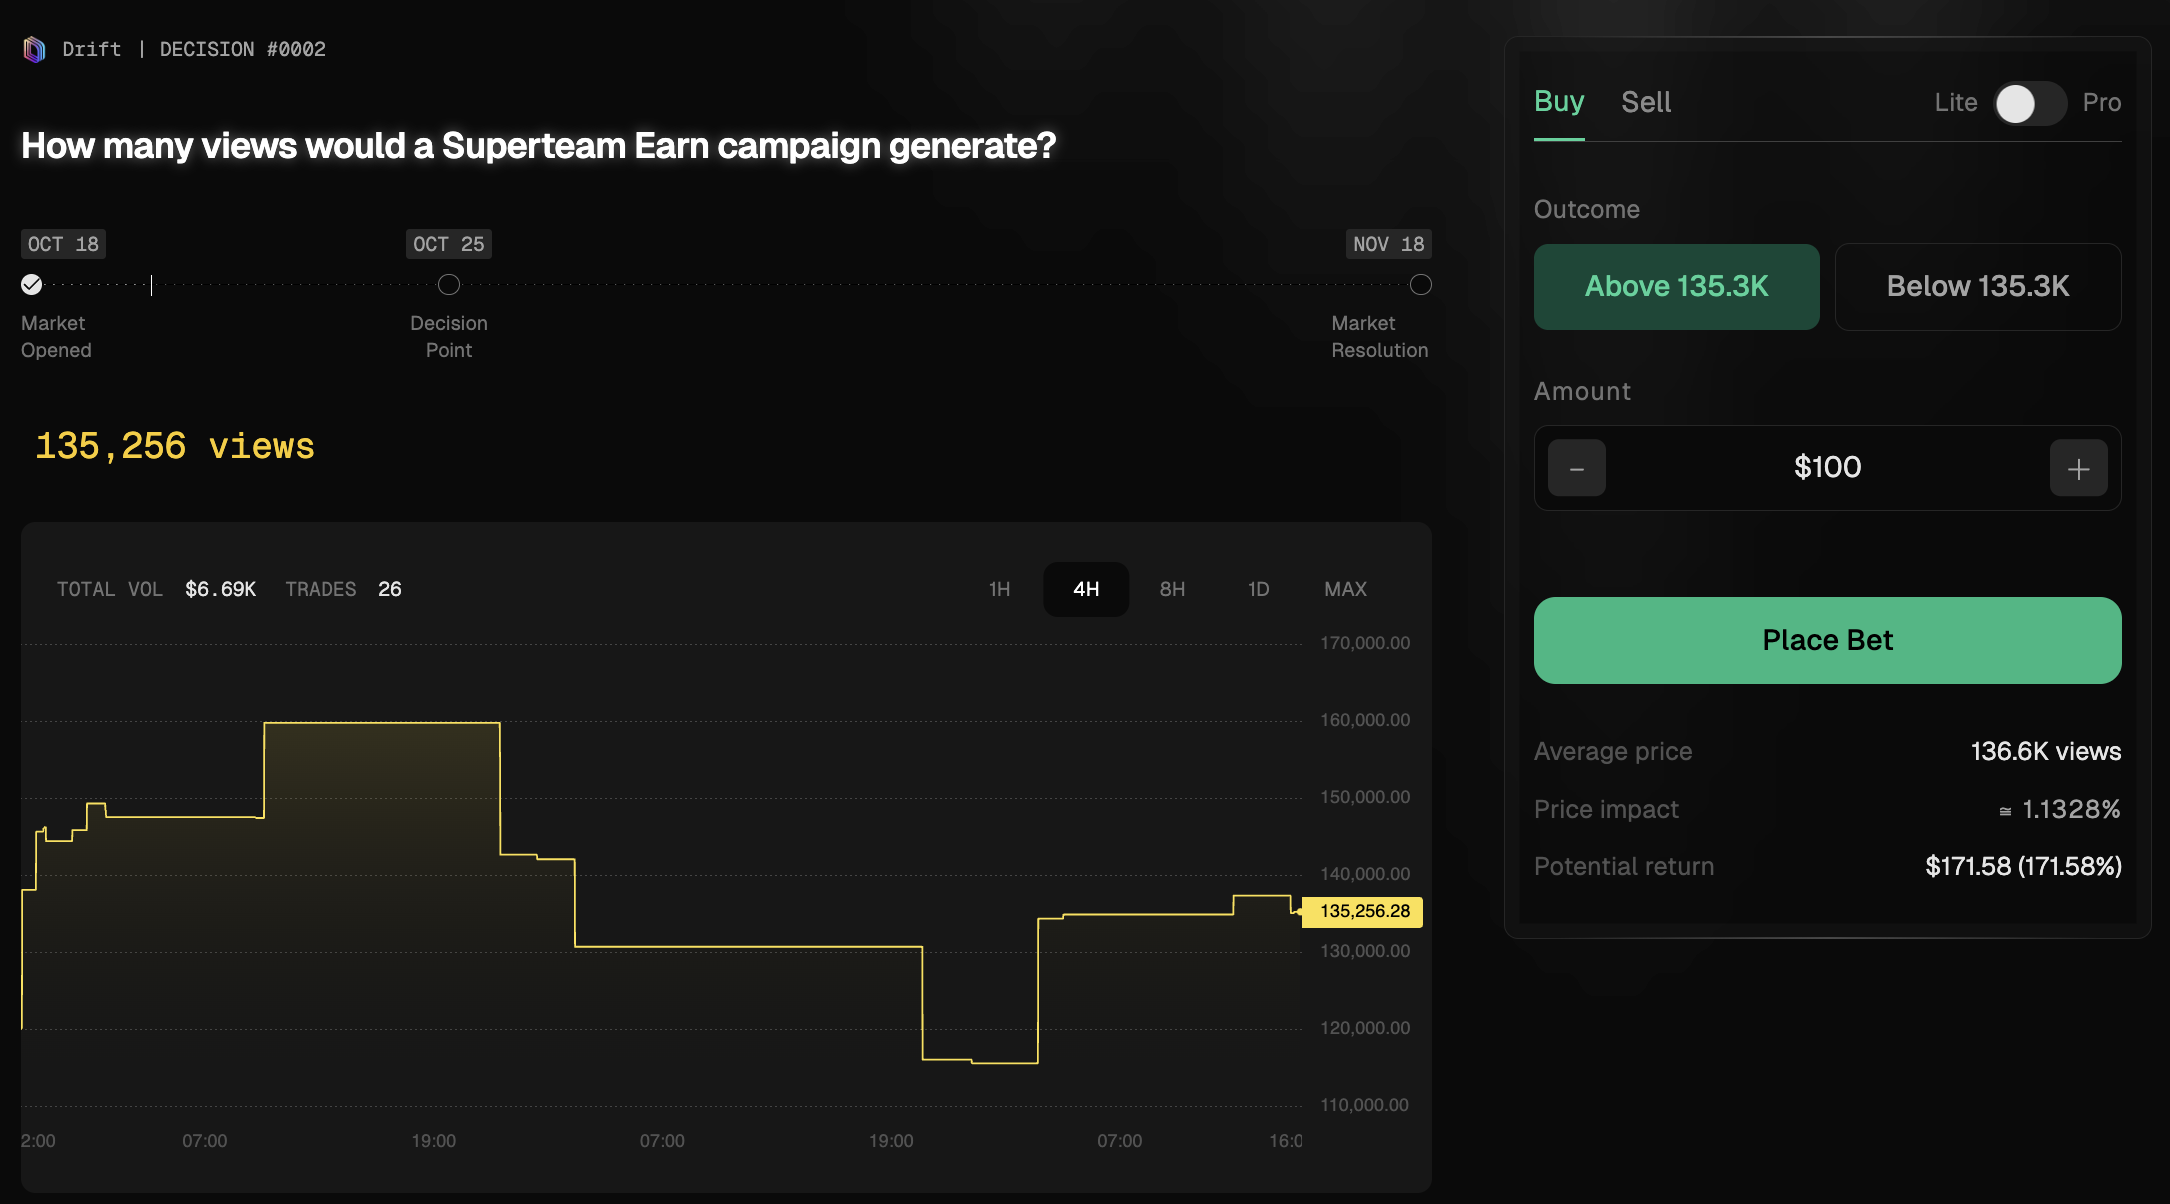
Task: Click the Market Resolution timeline circle
Action: point(1420,285)
